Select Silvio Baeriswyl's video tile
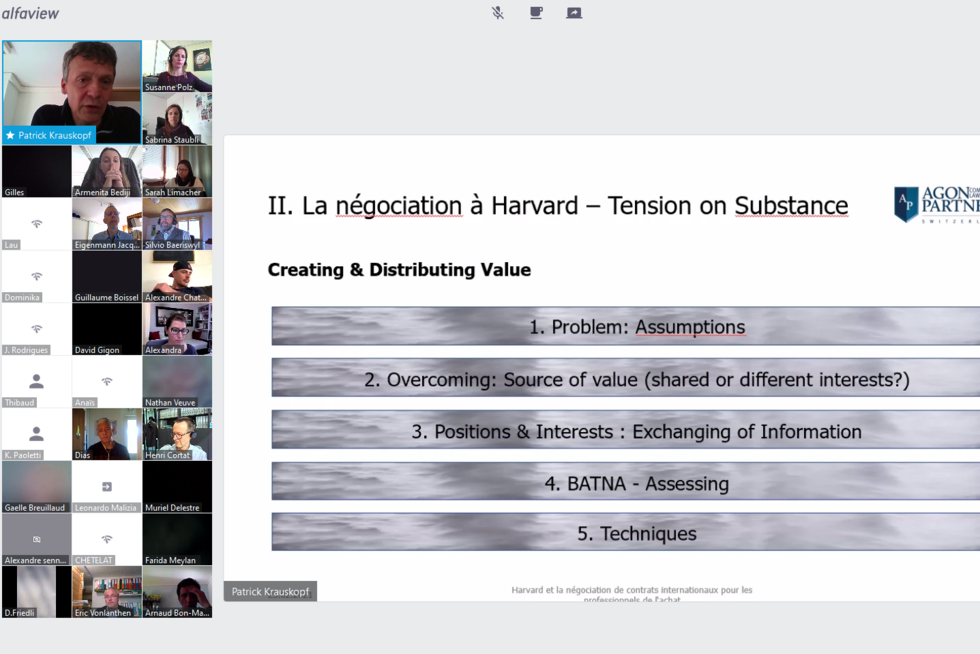Image resolution: width=980 pixels, height=654 pixels. (178, 224)
